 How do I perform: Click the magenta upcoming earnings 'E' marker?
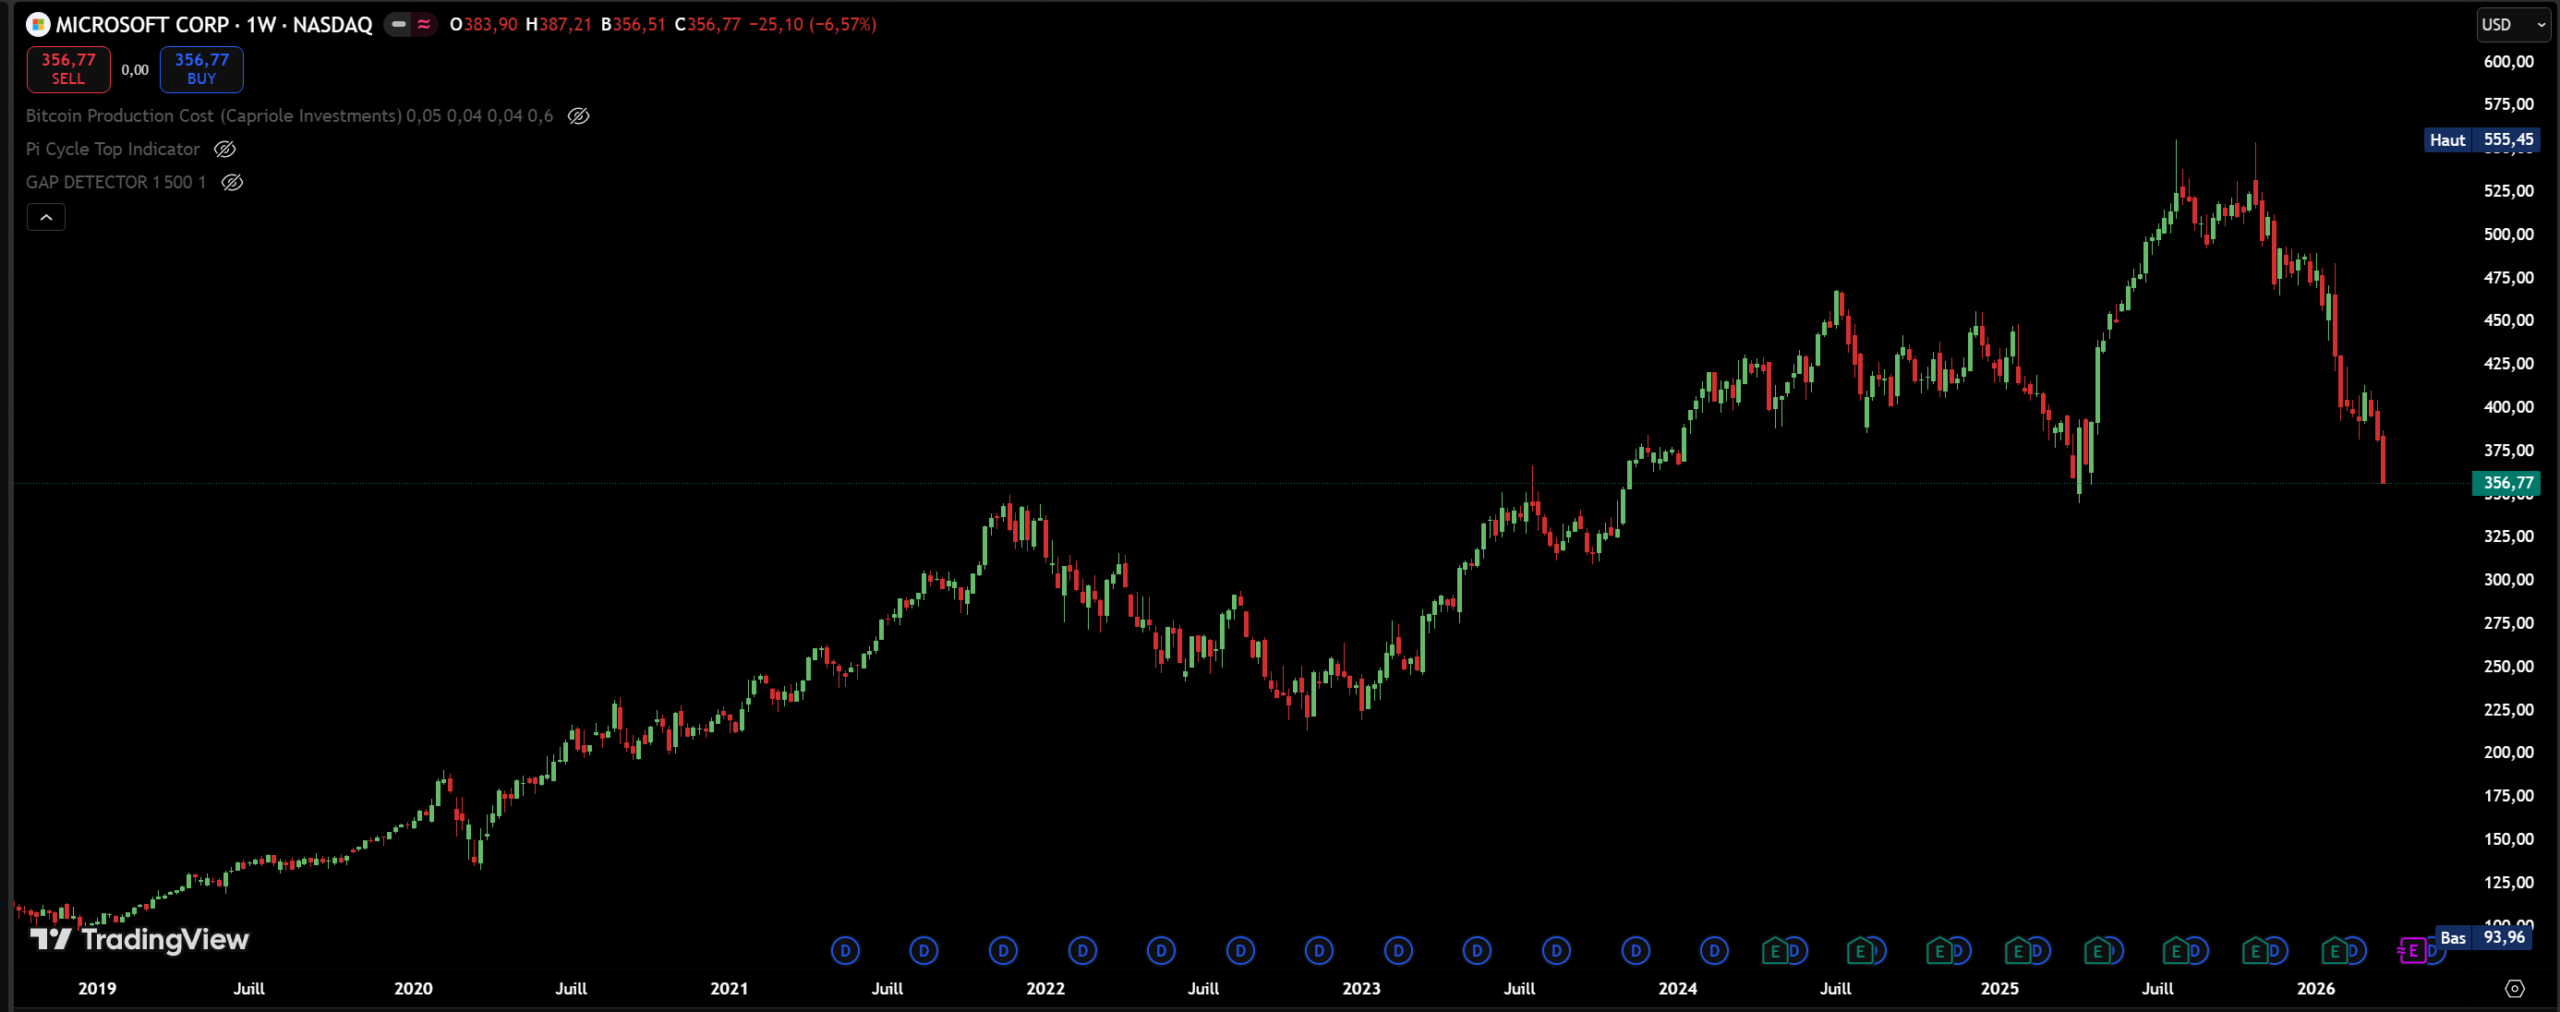click(x=2412, y=951)
